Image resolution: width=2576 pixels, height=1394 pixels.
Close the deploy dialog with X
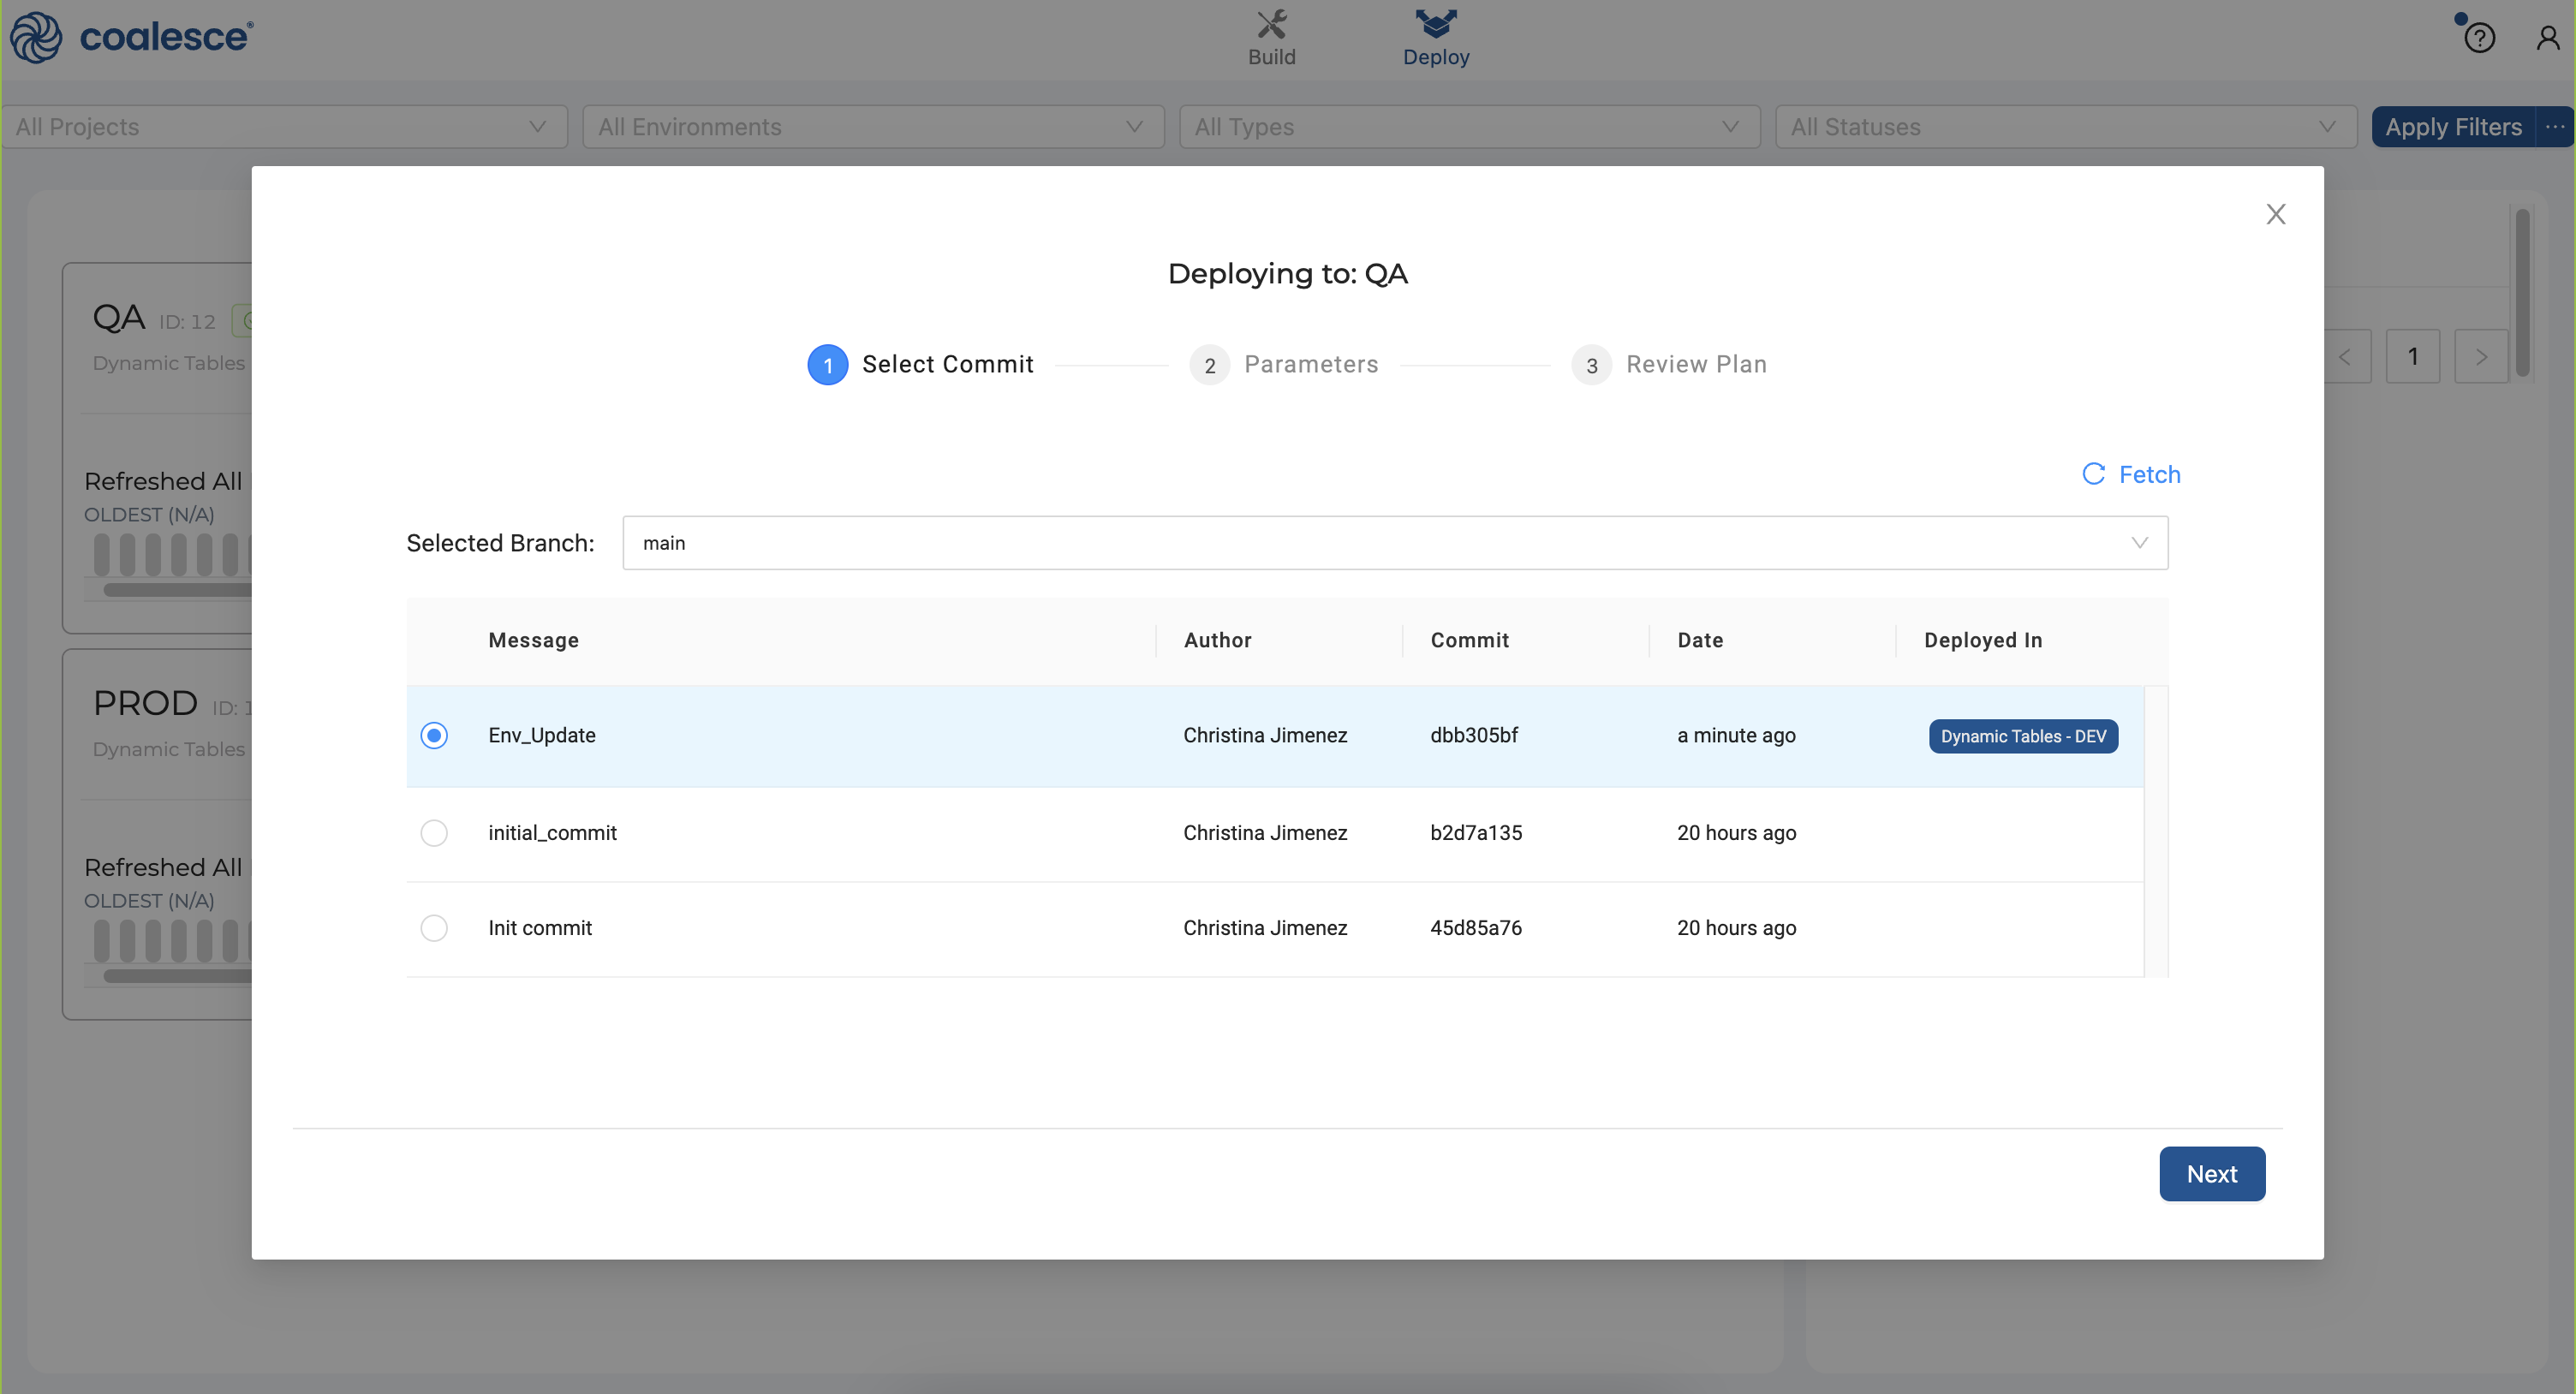pos(2275,214)
